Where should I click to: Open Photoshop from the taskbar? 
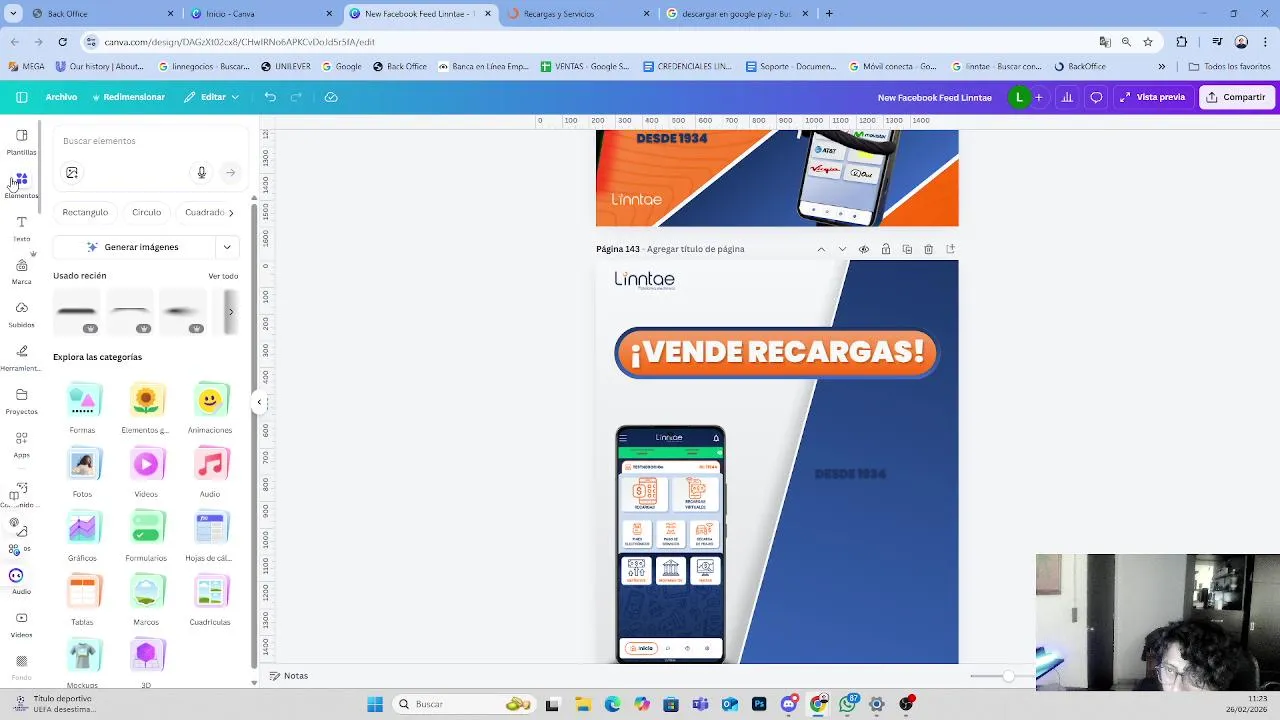tap(759, 704)
